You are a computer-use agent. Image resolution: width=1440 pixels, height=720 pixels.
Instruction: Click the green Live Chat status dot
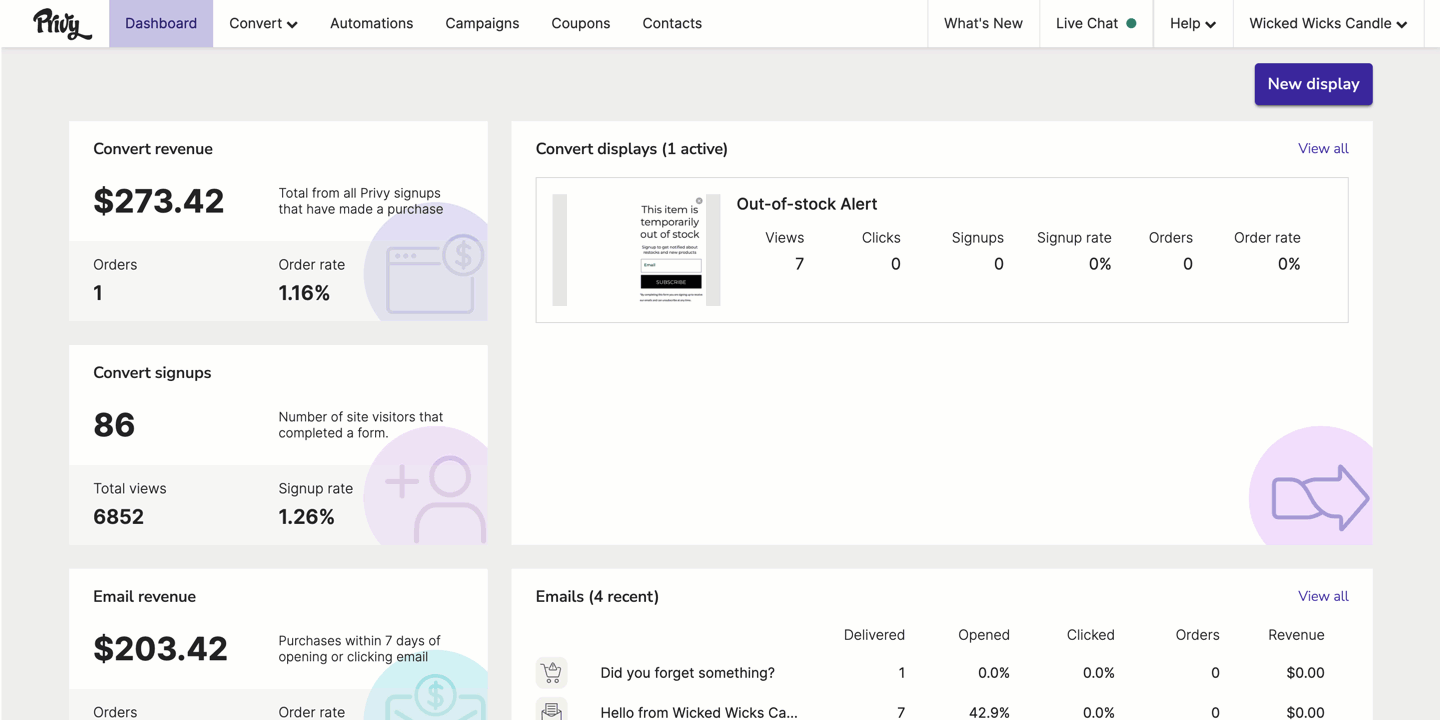point(1131,23)
